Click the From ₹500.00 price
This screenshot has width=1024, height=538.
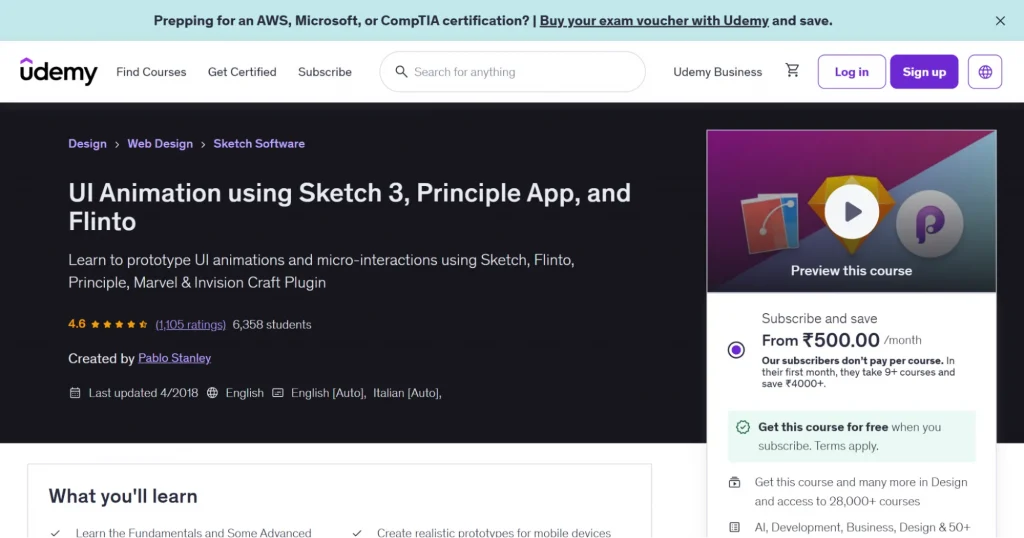coord(820,340)
